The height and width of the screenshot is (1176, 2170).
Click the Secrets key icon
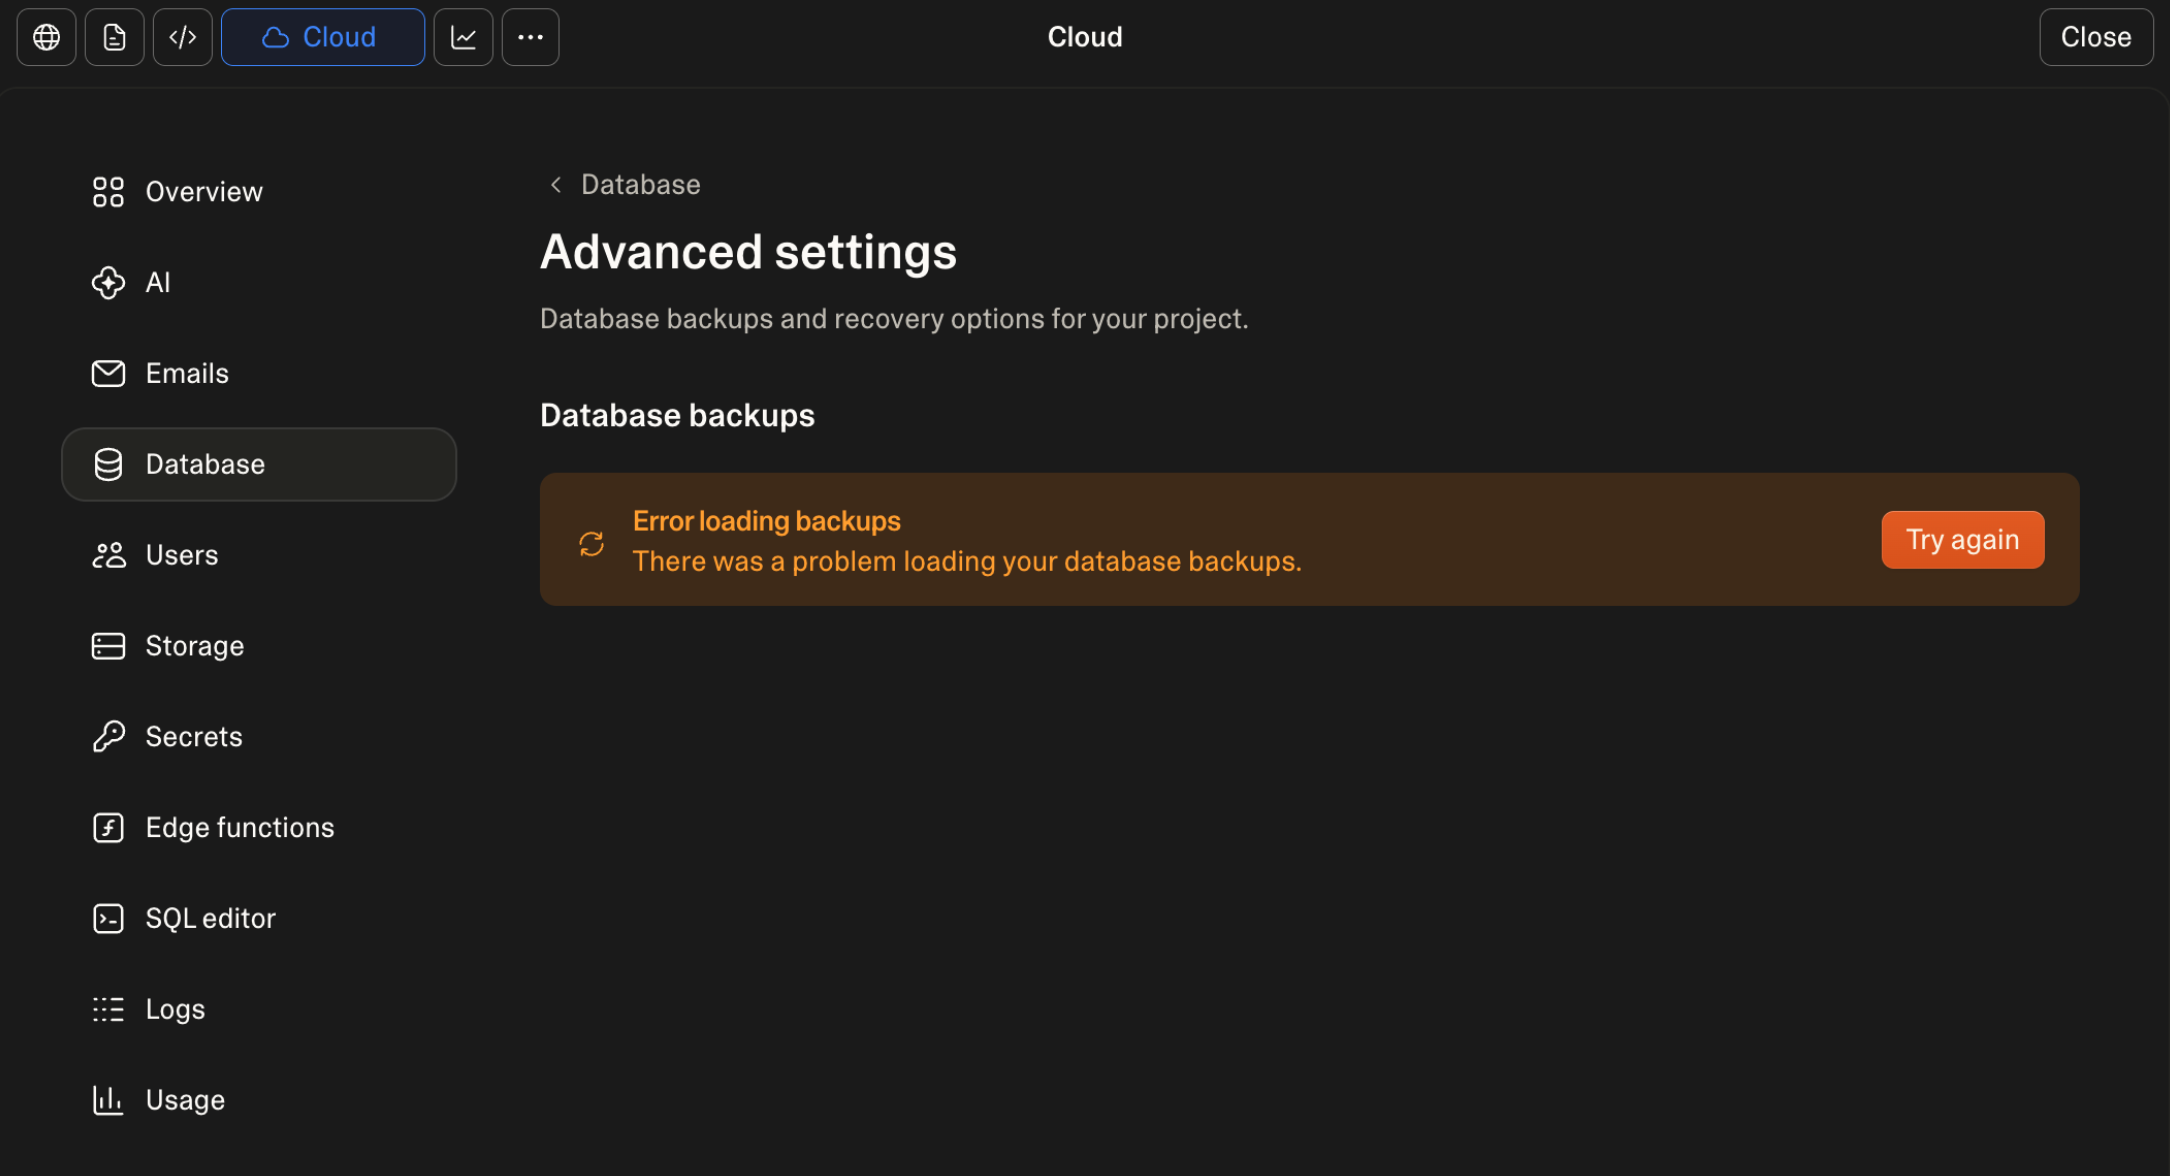click(x=108, y=737)
